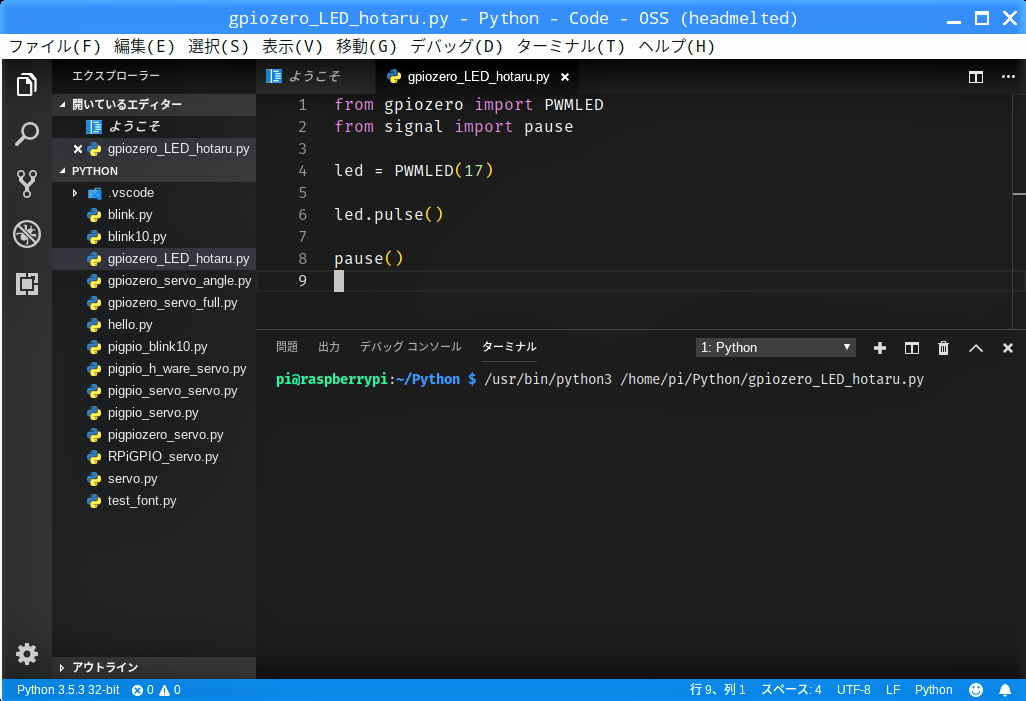Change encoding via UTF-8 status item
The height and width of the screenshot is (701, 1026).
click(853, 690)
